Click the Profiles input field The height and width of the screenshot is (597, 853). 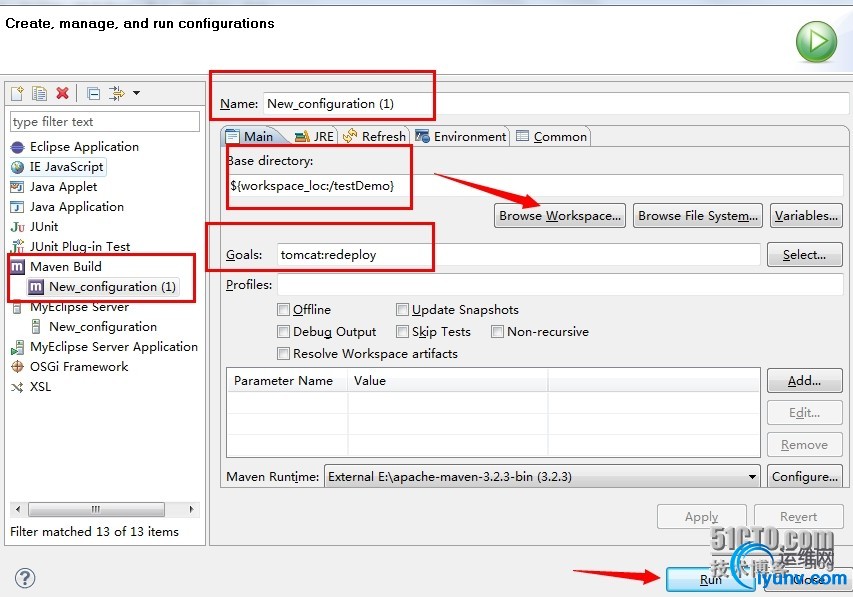560,285
